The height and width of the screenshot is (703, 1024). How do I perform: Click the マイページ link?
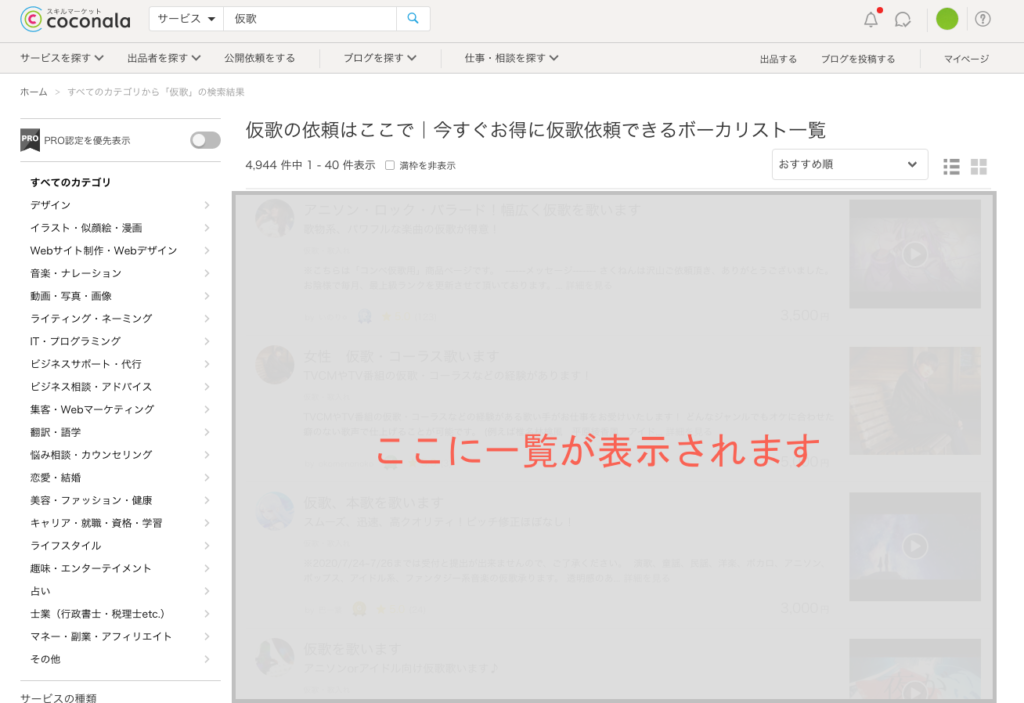click(x=966, y=59)
